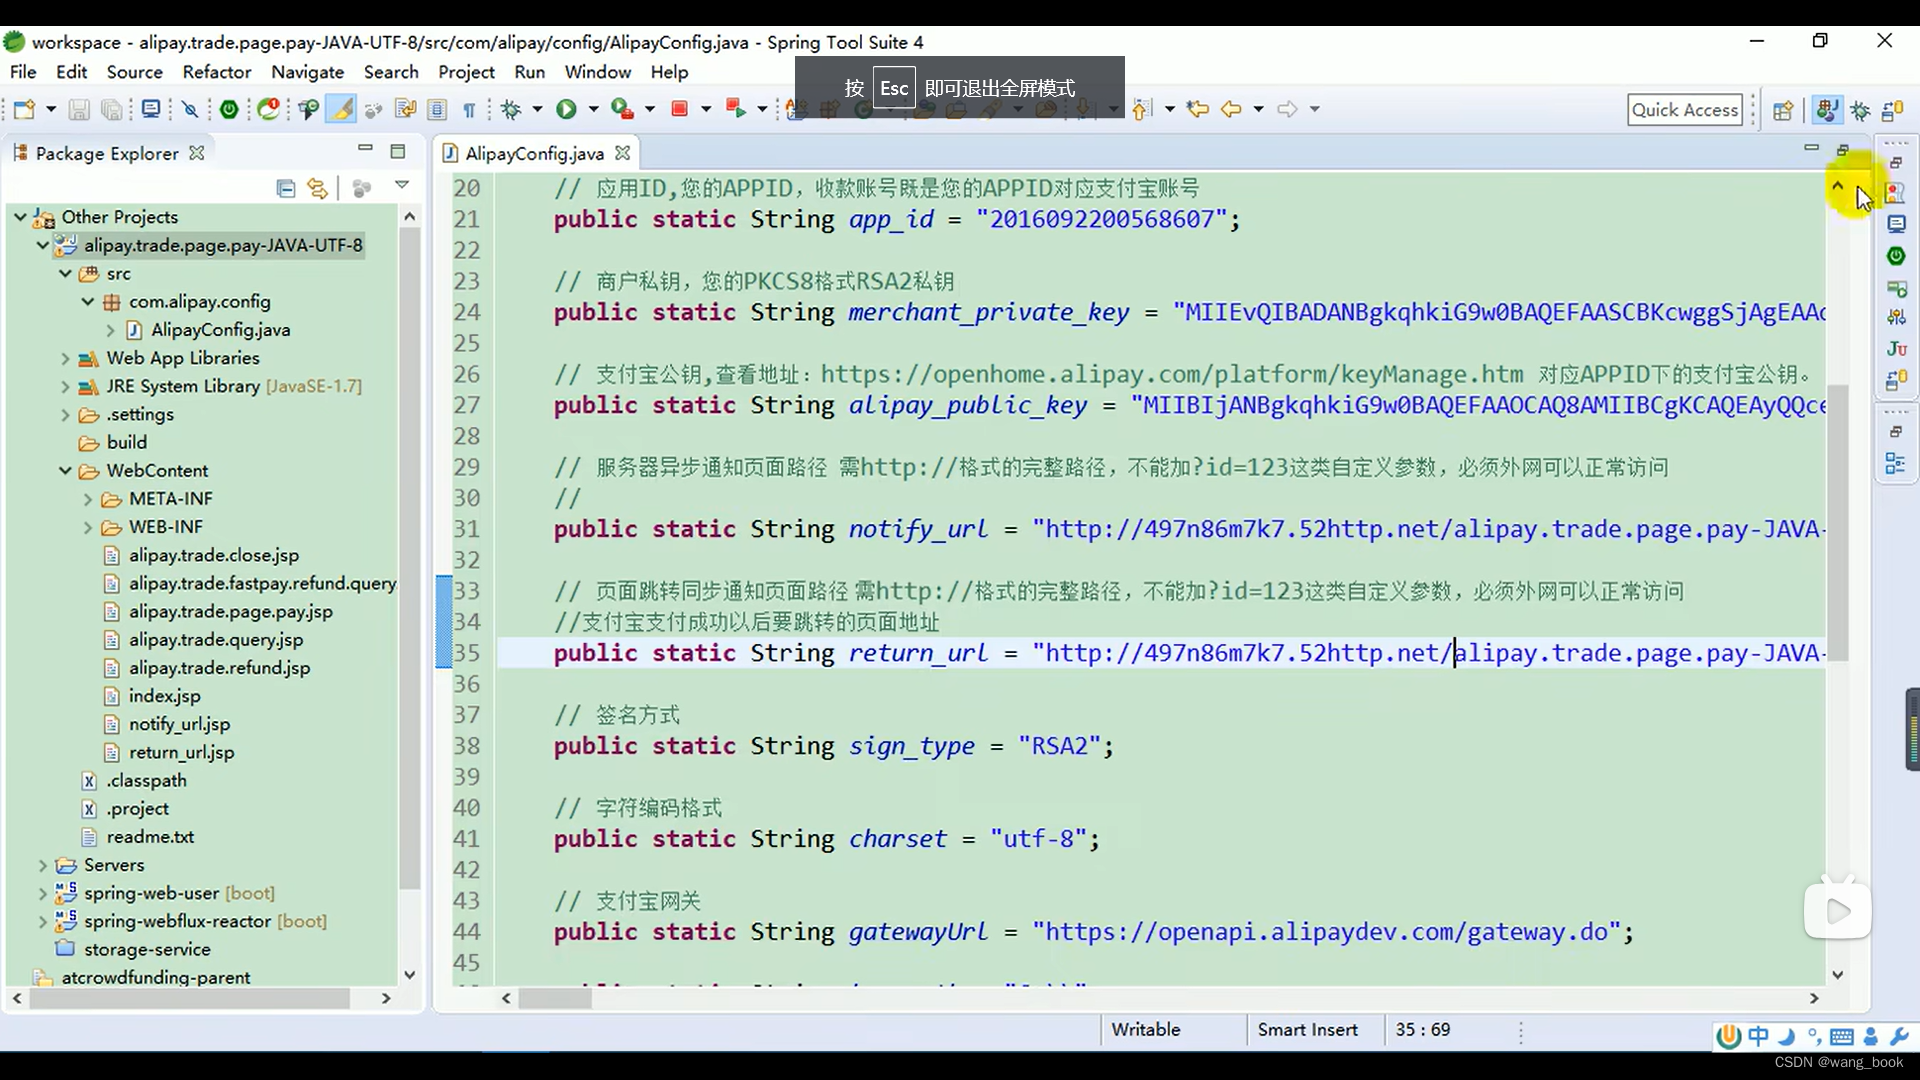This screenshot has height=1080, width=1920.
Task: Click the Open Perspective icon
Action: point(1783,110)
